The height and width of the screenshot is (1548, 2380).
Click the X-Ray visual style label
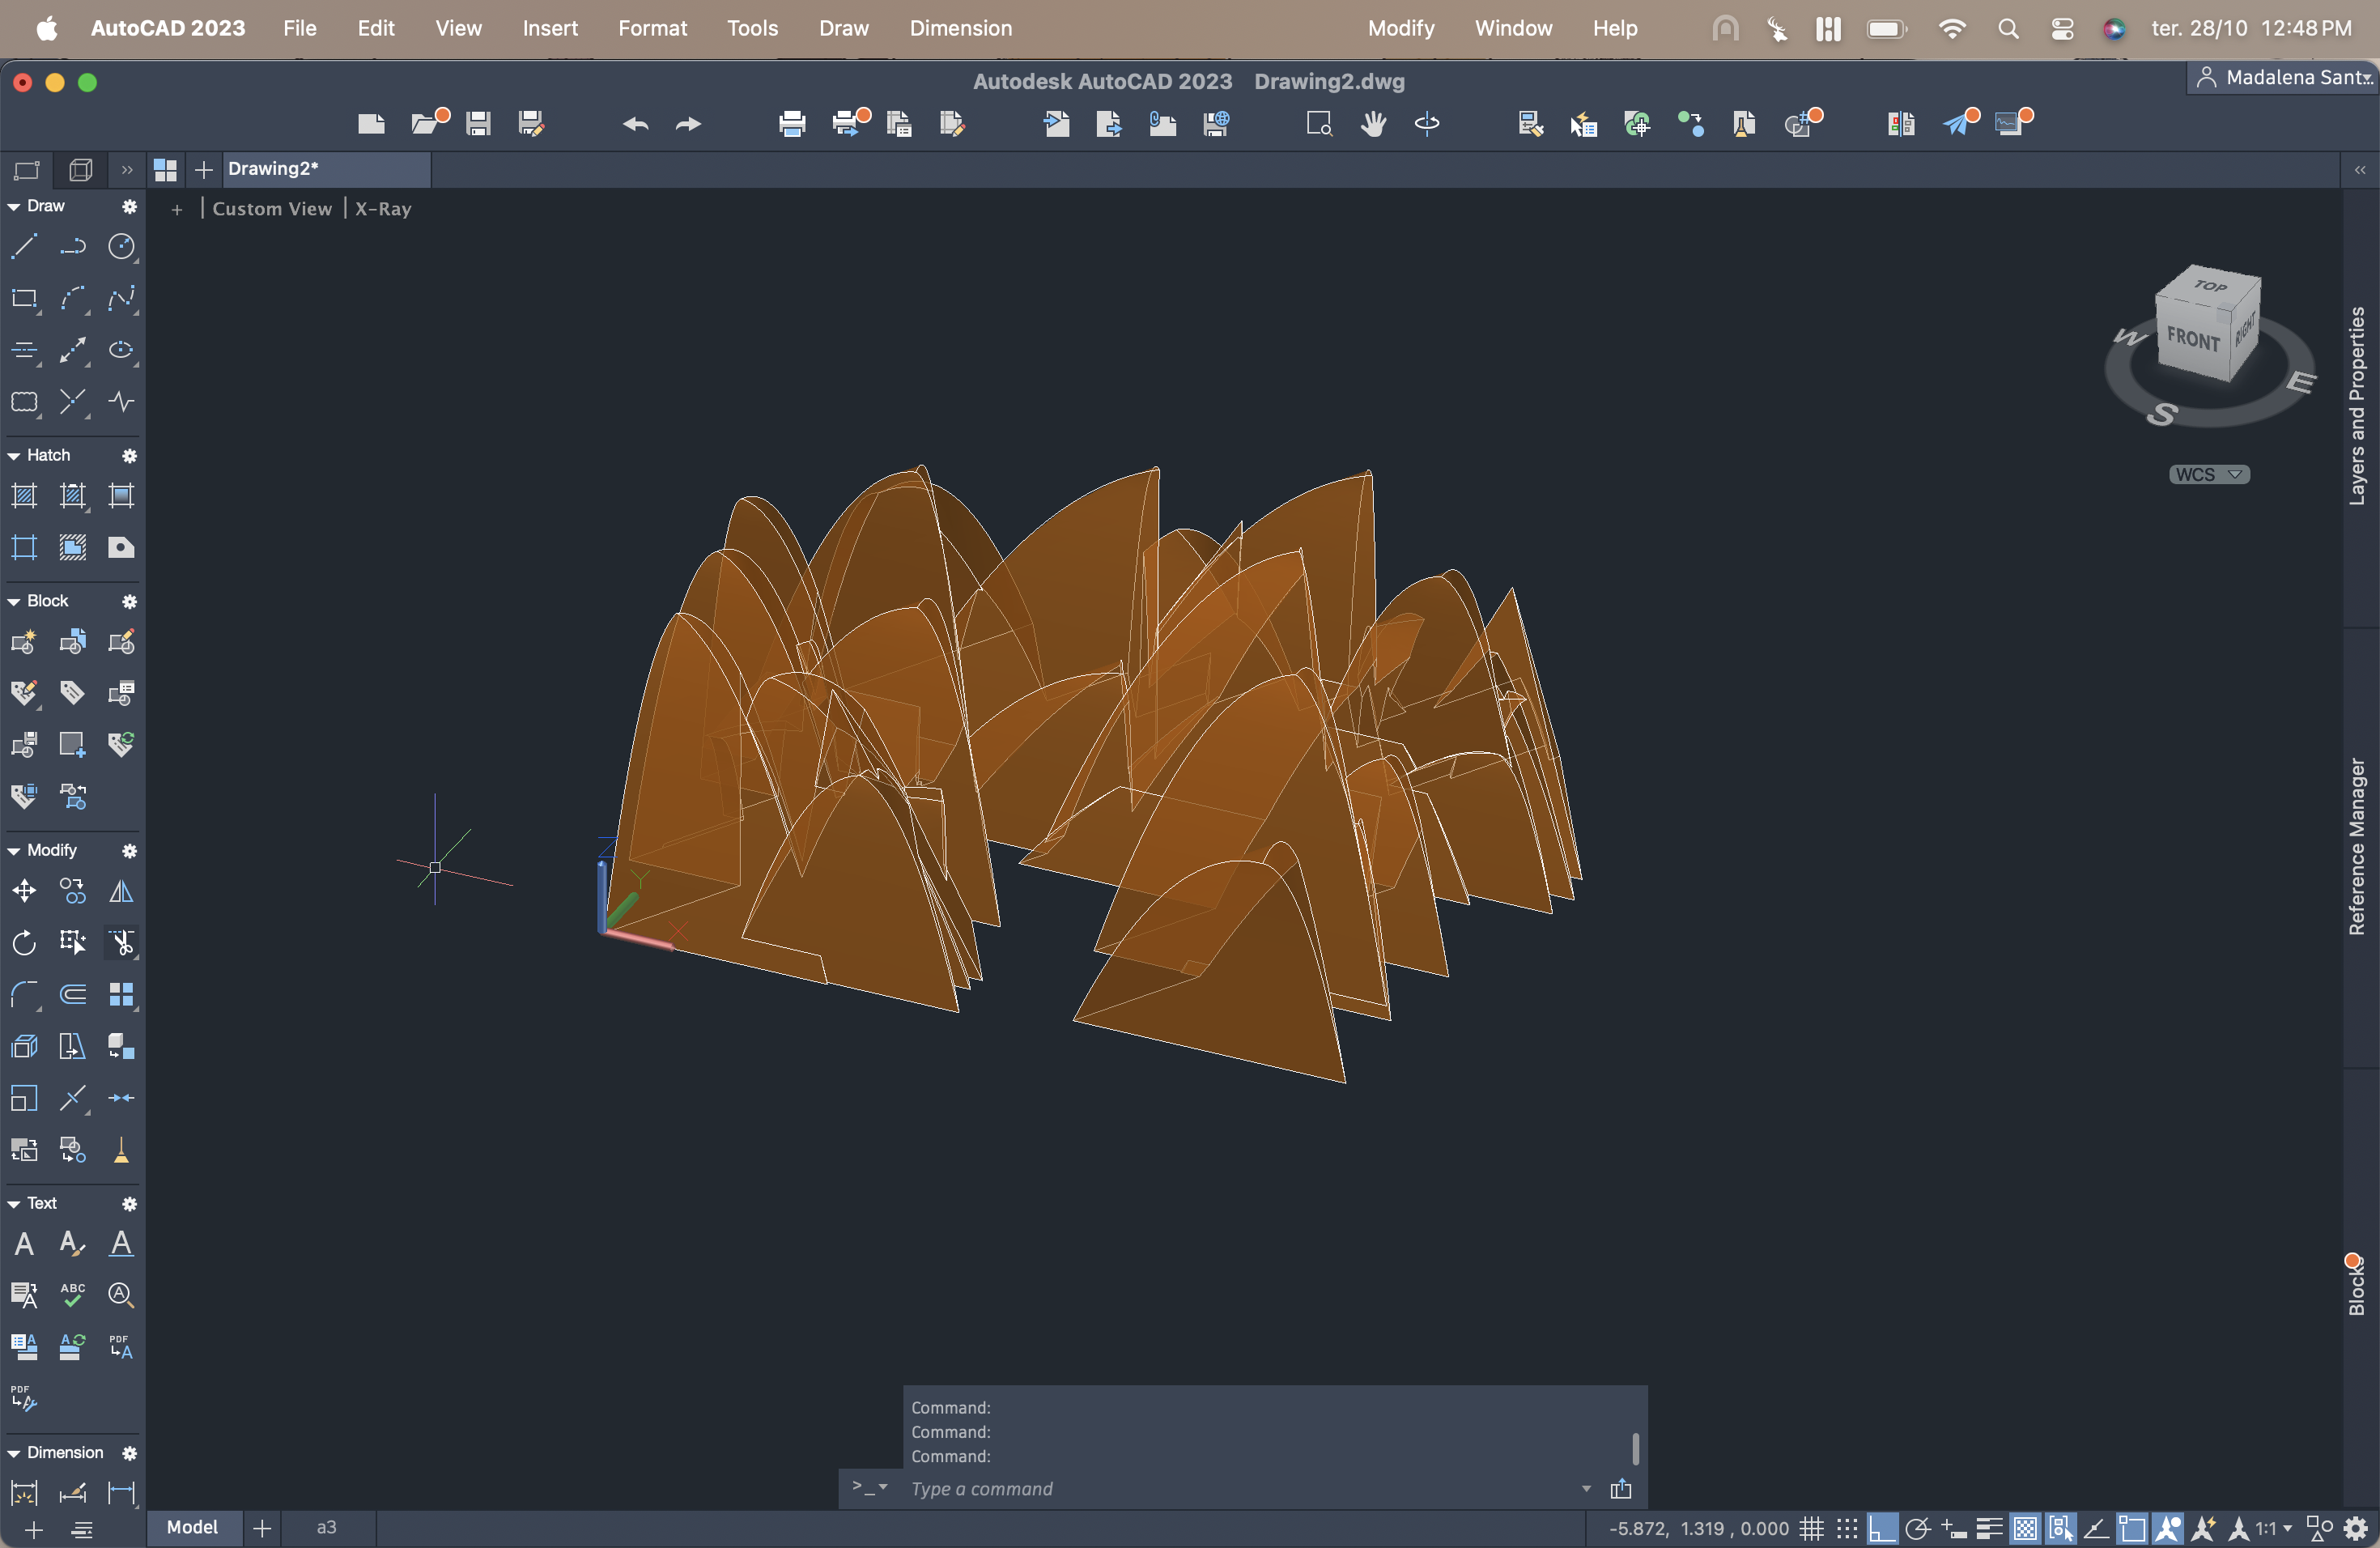click(383, 208)
